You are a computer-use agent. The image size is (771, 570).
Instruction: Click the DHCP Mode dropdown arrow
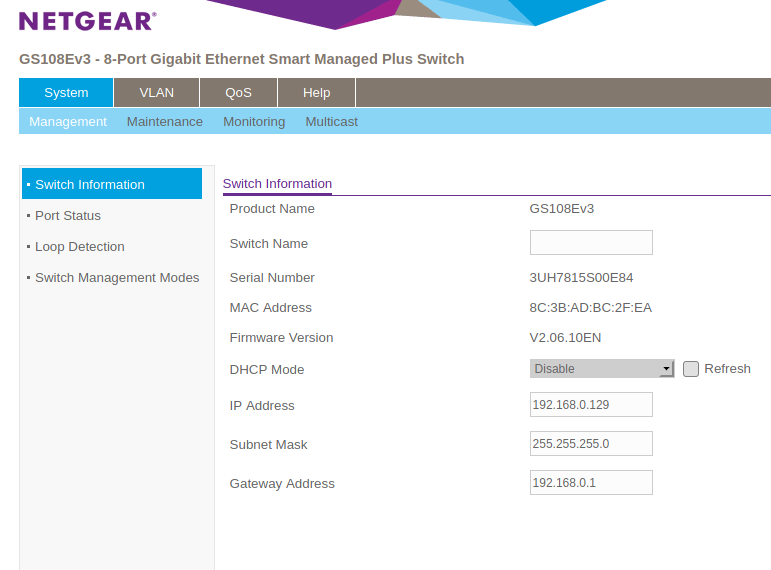pyautogui.click(x=667, y=369)
